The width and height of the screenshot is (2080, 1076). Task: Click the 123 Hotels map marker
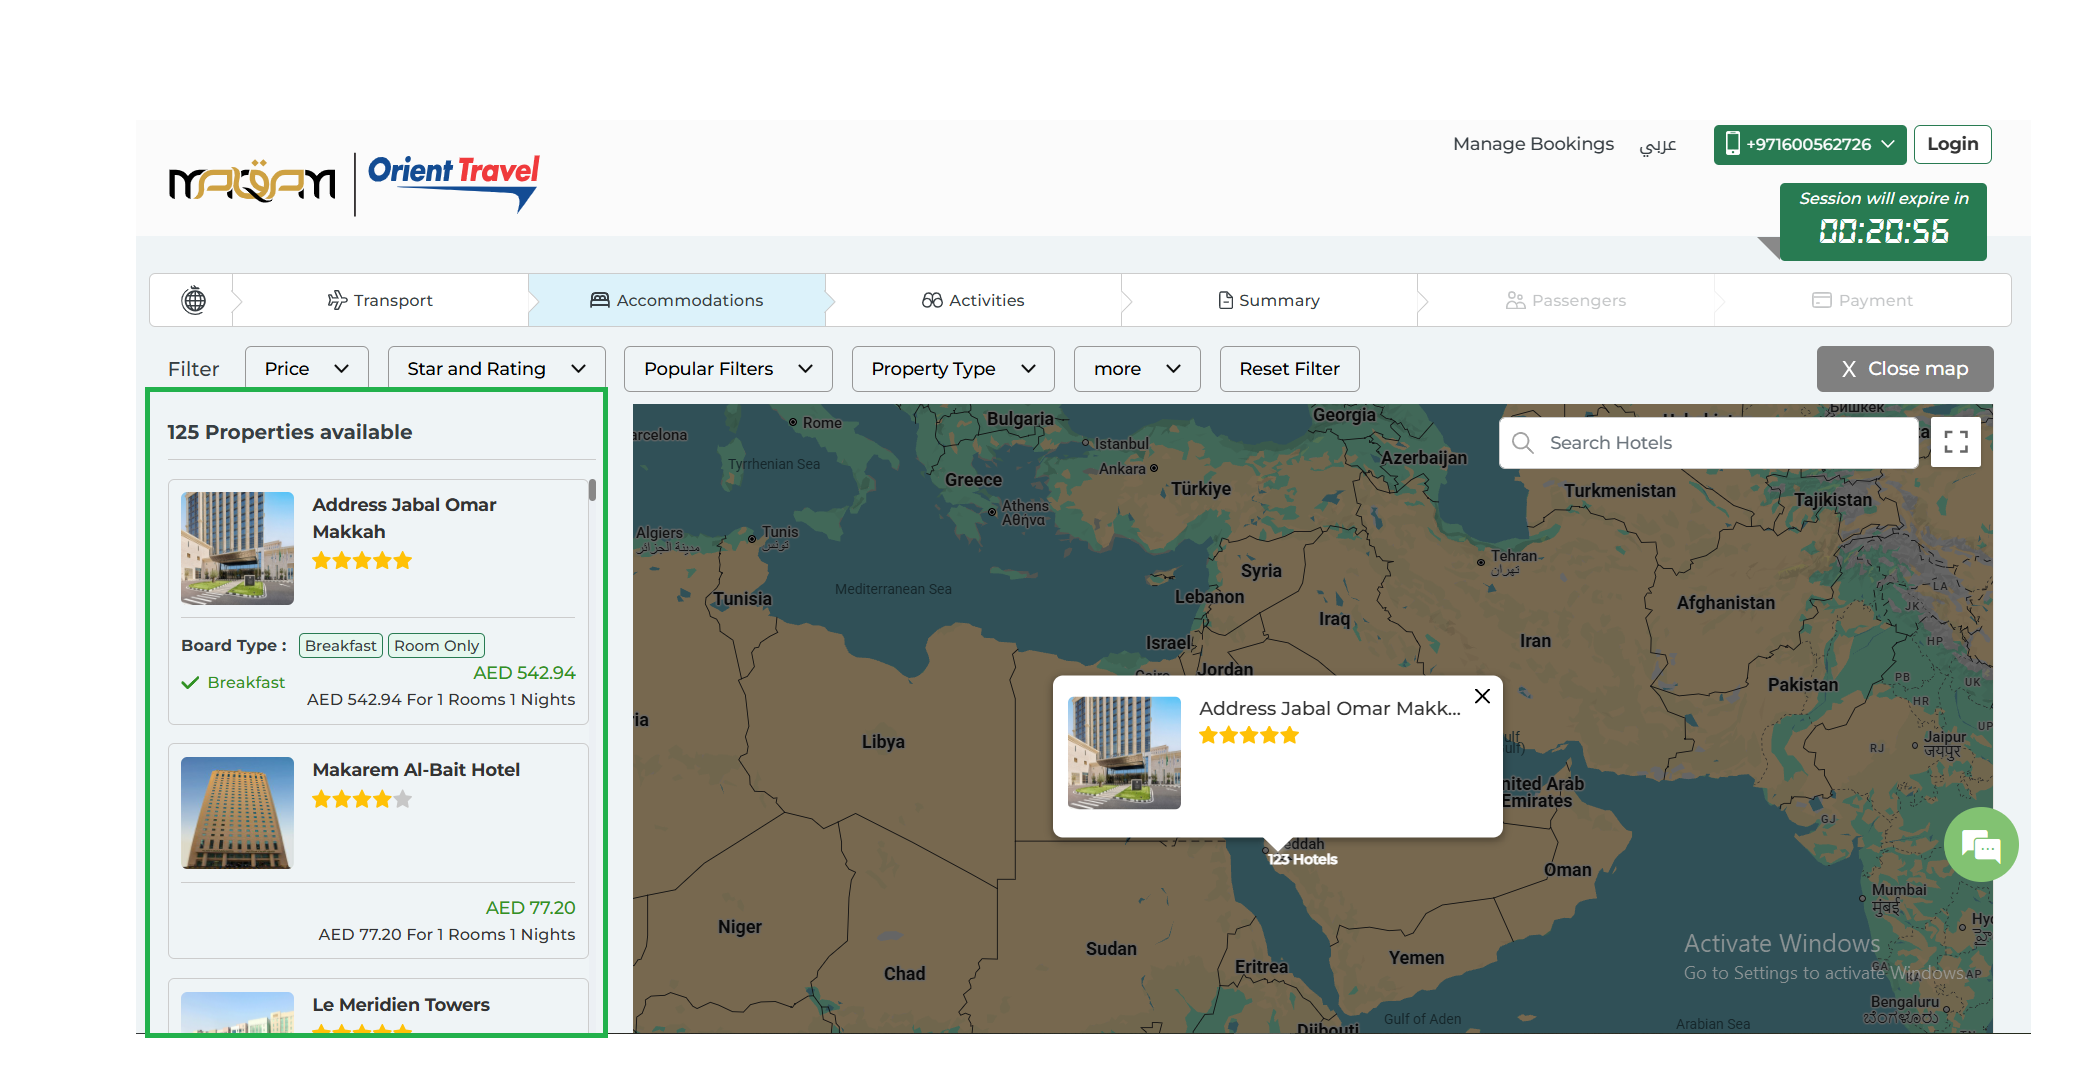tap(1301, 859)
